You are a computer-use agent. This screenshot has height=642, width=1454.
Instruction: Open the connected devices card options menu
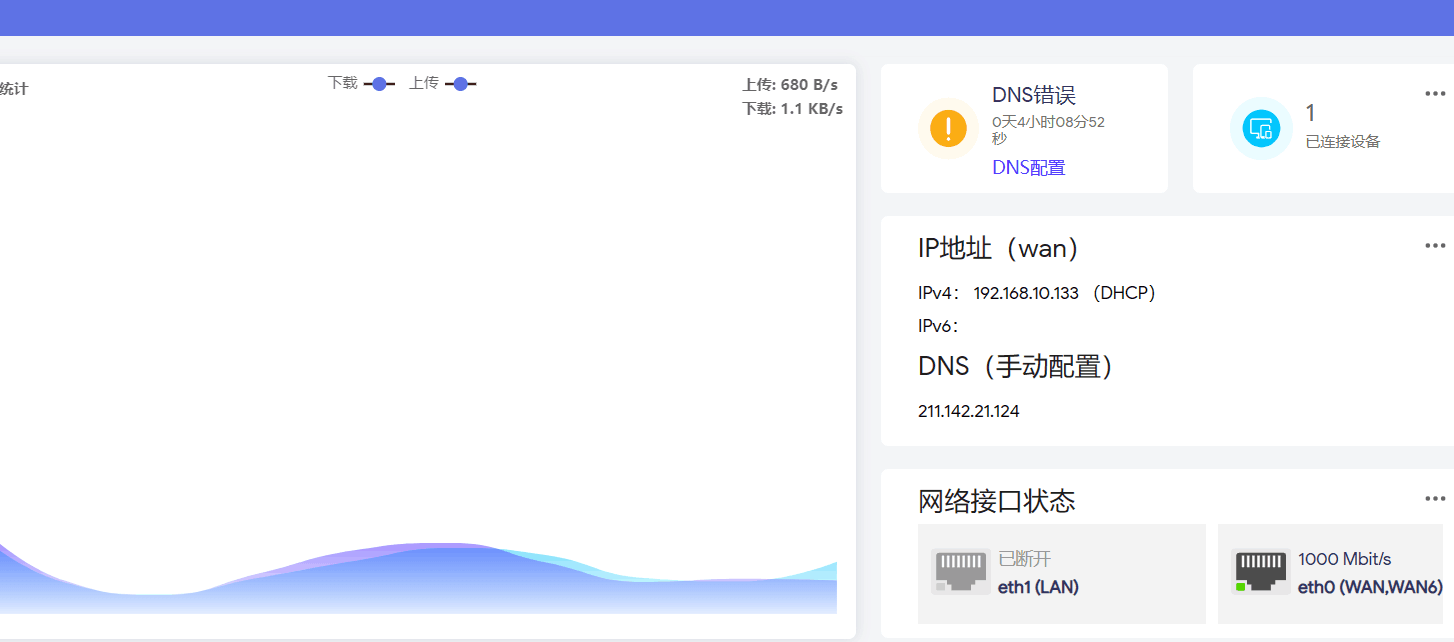click(x=1434, y=94)
